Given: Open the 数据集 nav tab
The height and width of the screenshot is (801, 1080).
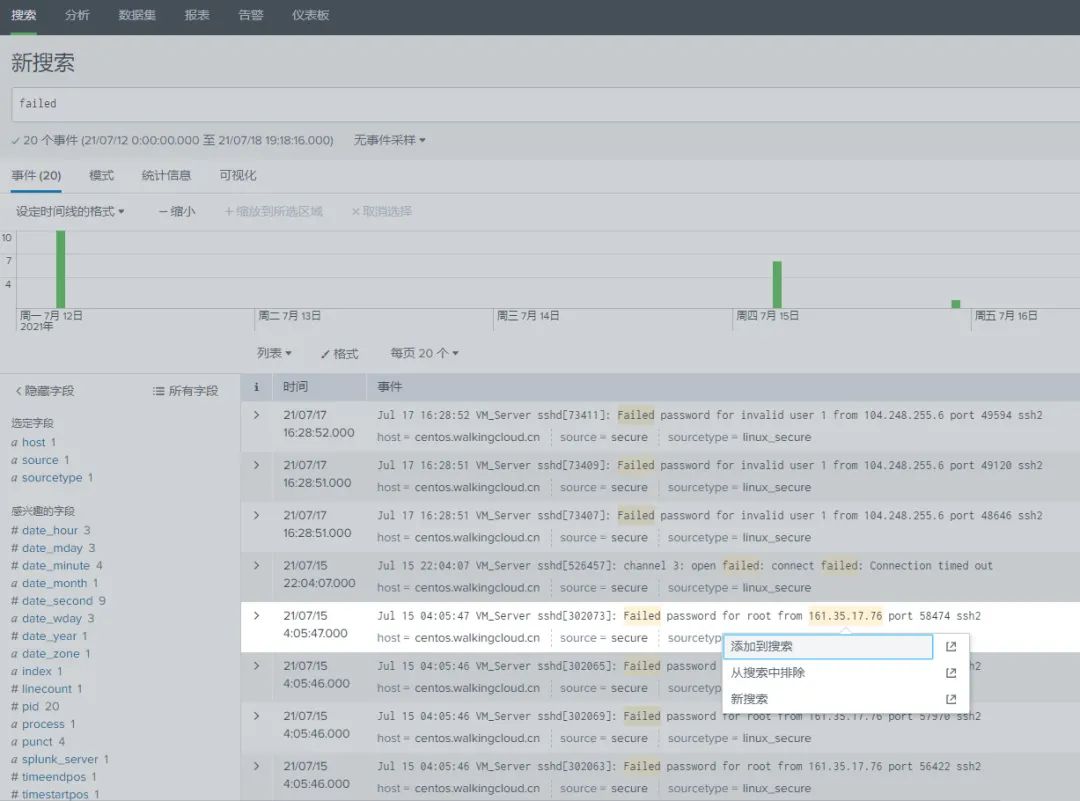Looking at the screenshot, I should 137,15.
